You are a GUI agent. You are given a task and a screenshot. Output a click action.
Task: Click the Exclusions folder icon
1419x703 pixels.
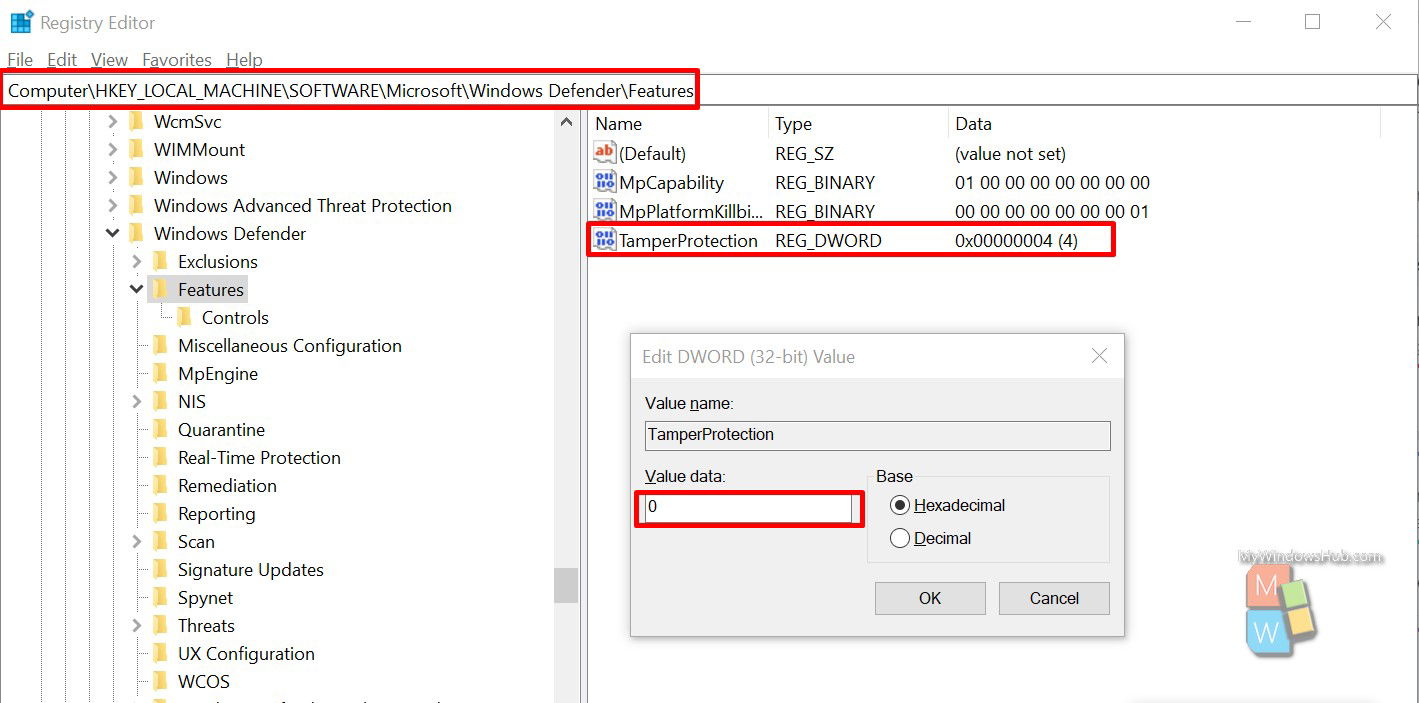tap(160, 262)
